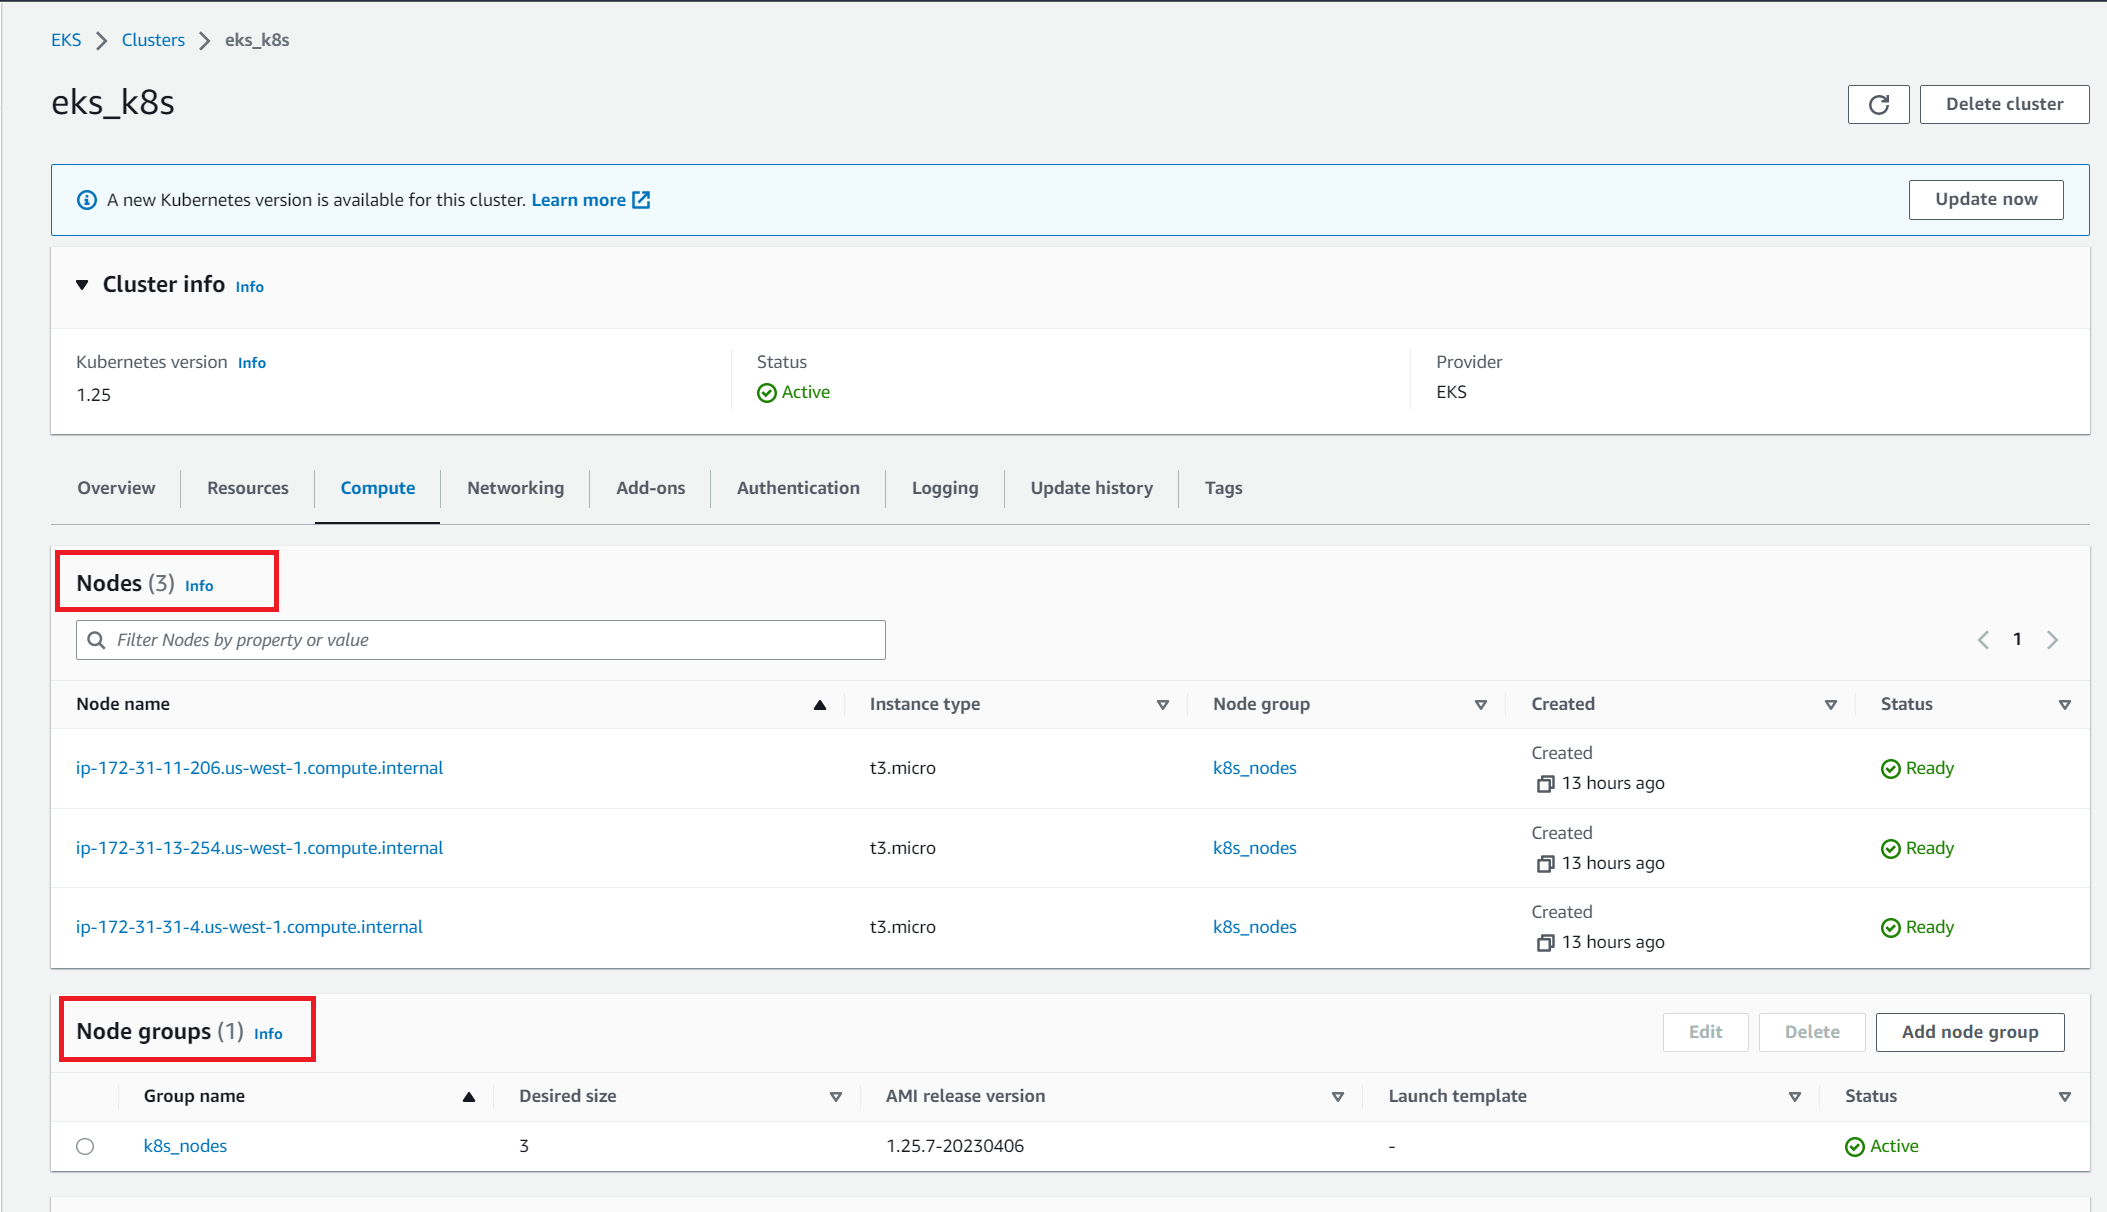
Task: Open the Instance type filter dropdown
Action: pos(1162,704)
